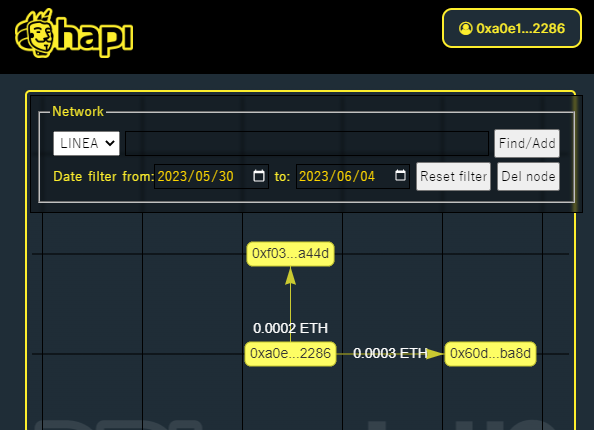Click the Reset filter button
594x430 pixels.
tap(453, 177)
